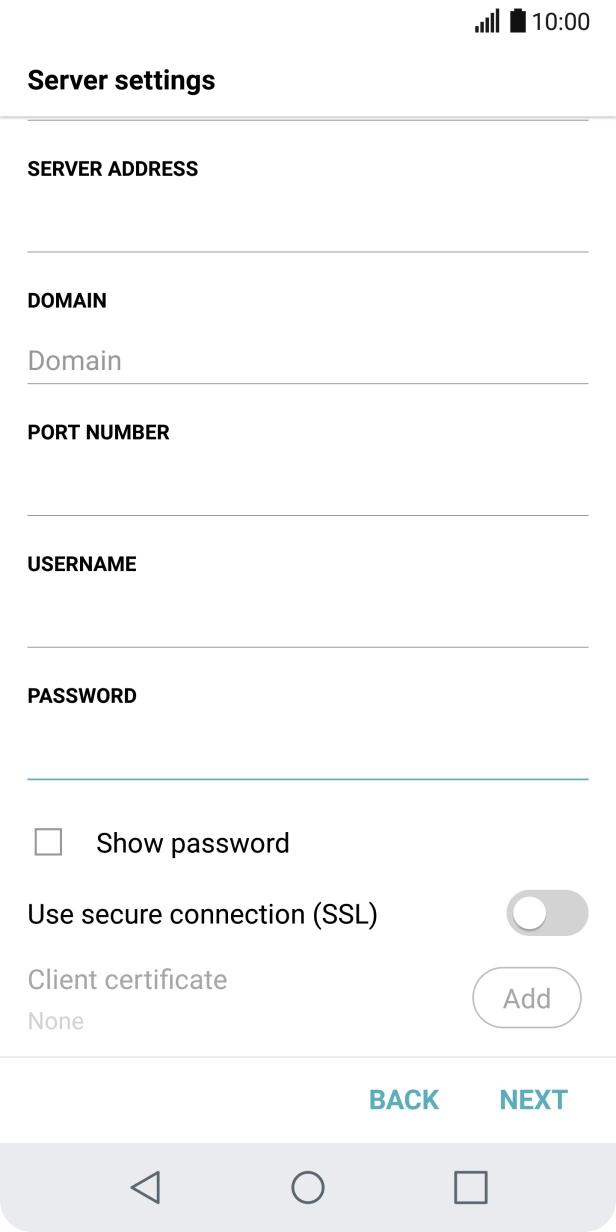Tap the Server settings title
The width and height of the screenshot is (616, 1232).
(121, 80)
